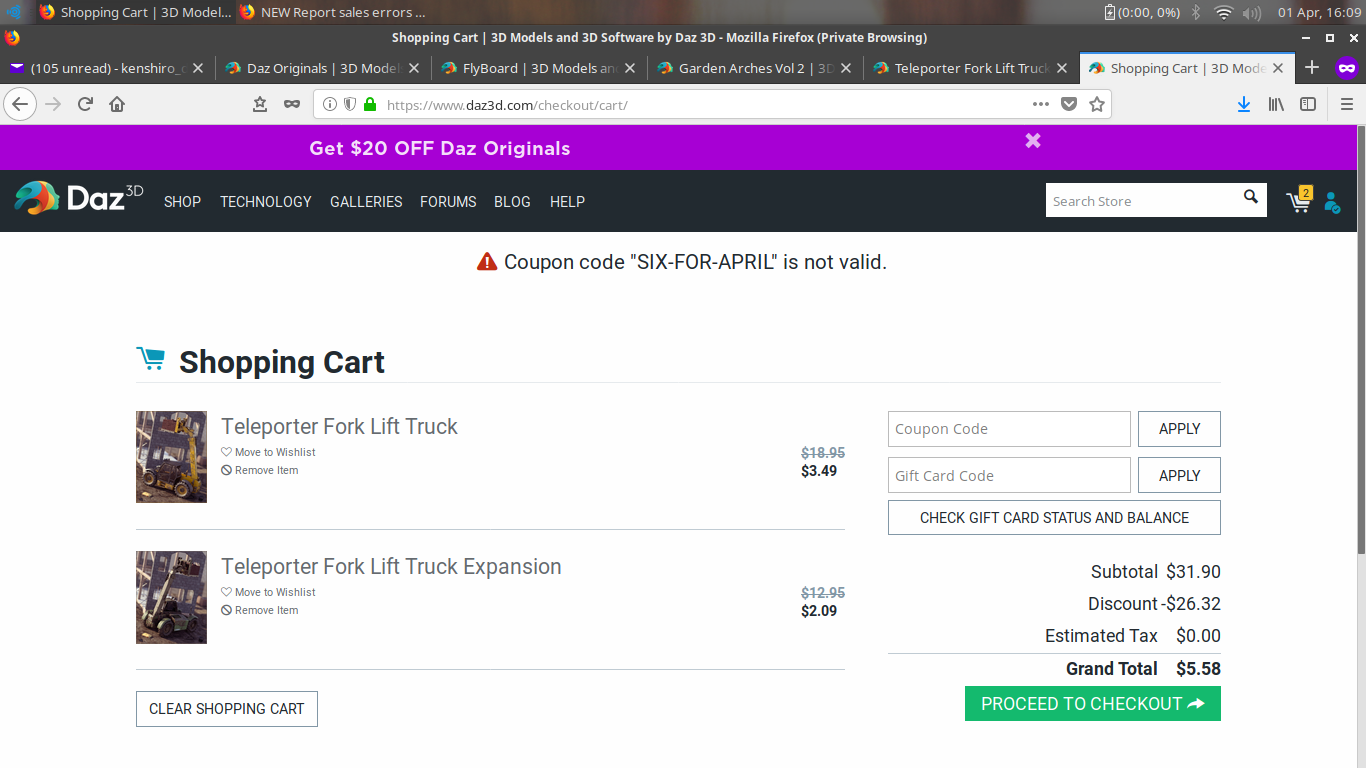Apply the entered coupon code

[x=1179, y=429]
